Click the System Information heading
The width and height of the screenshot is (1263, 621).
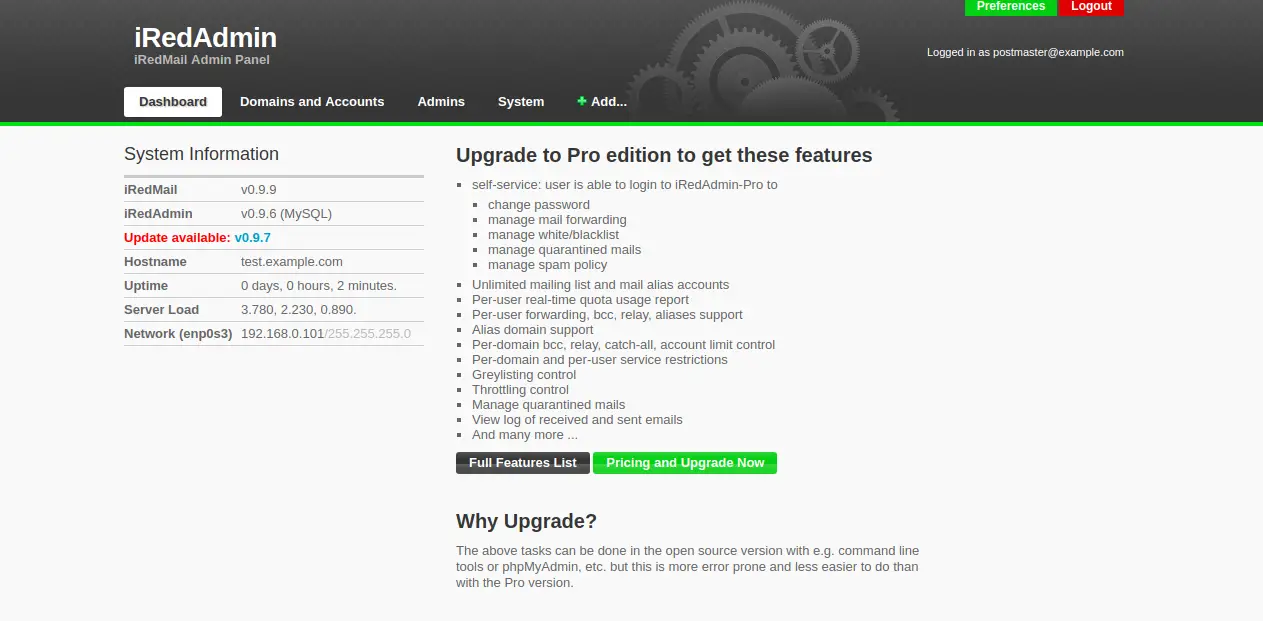pyautogui.click(x=201, y=154)
